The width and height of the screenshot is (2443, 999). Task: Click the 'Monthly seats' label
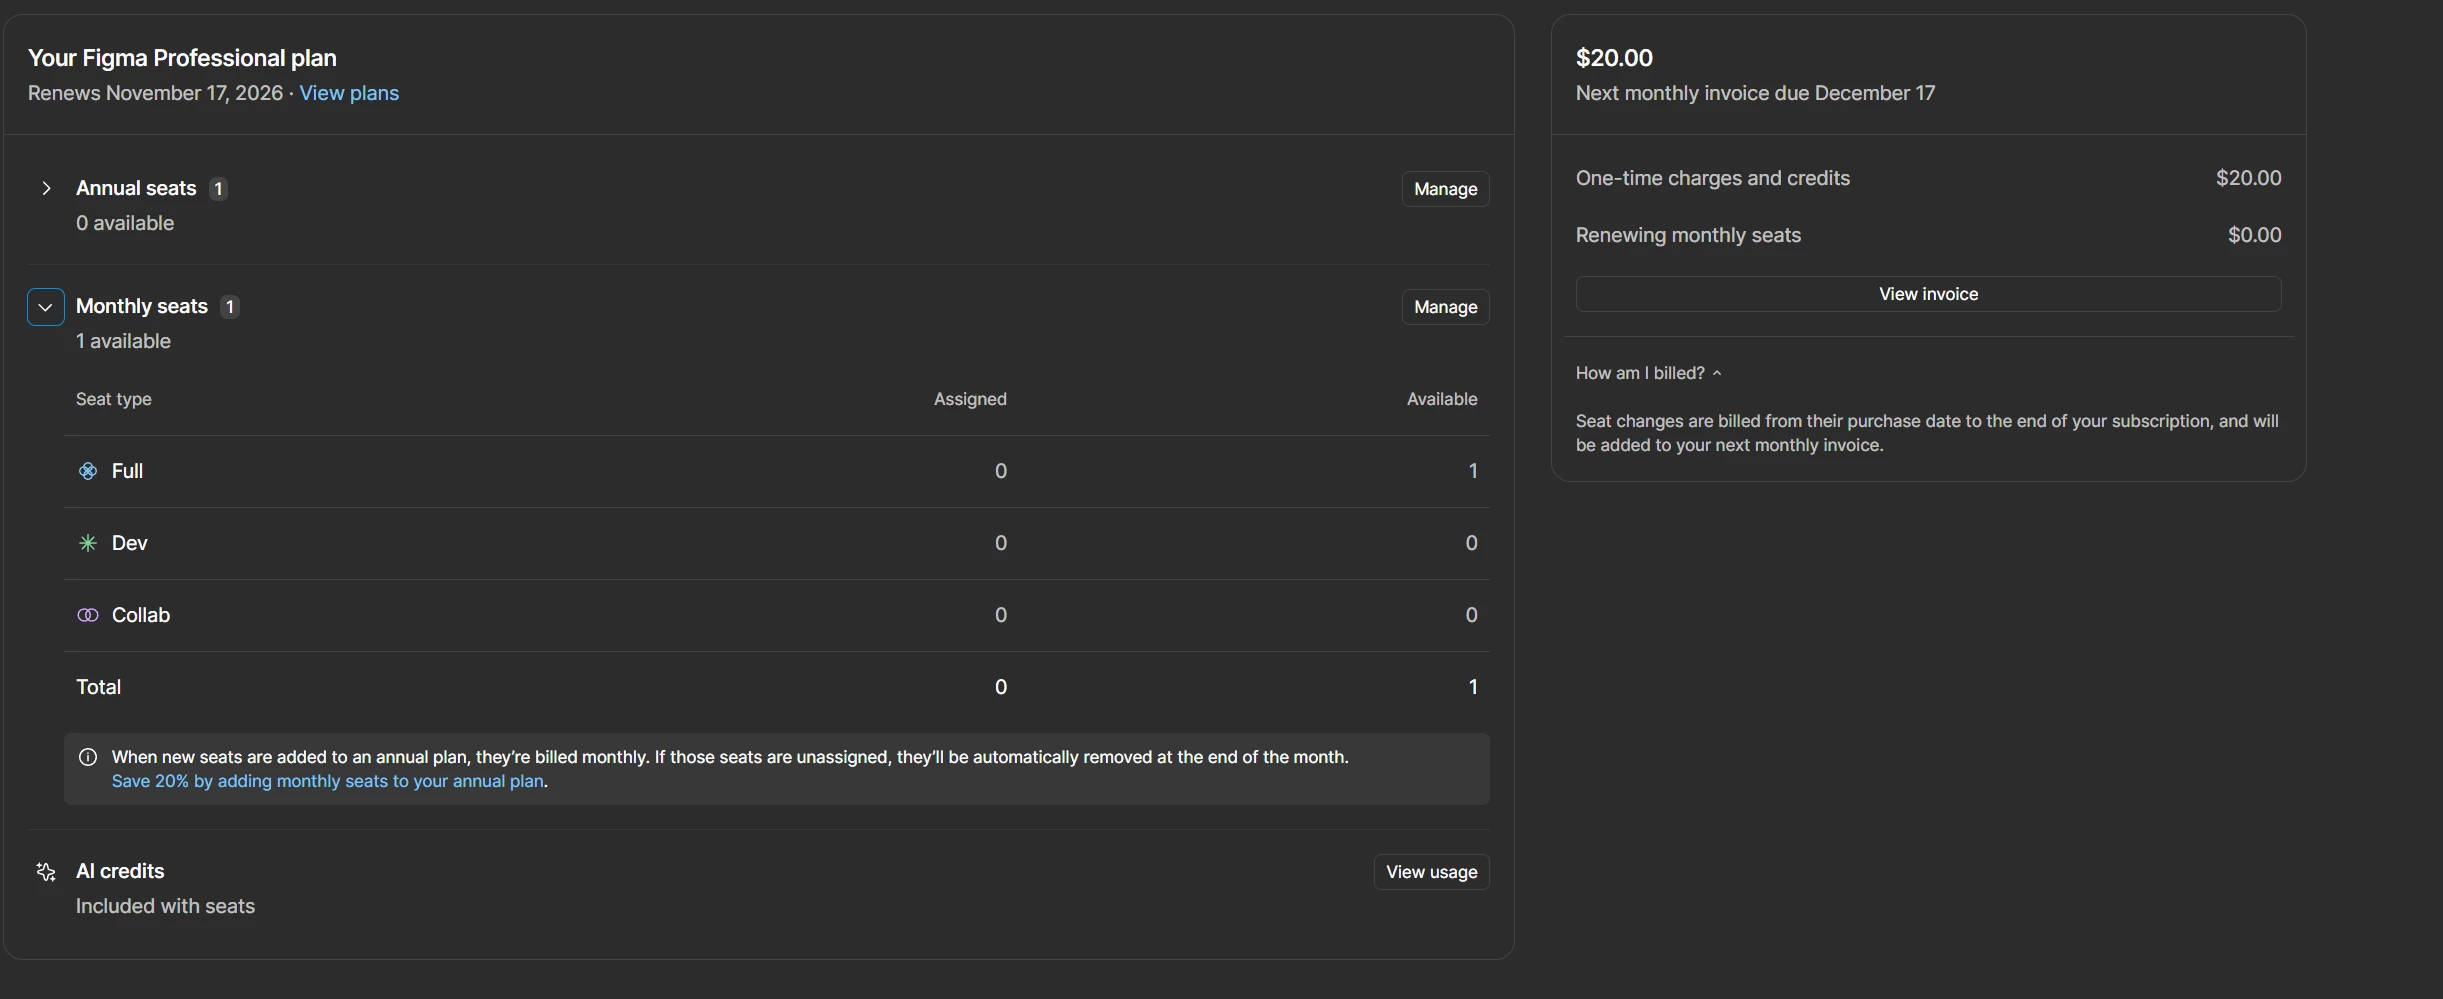click(x=142, y=306)
